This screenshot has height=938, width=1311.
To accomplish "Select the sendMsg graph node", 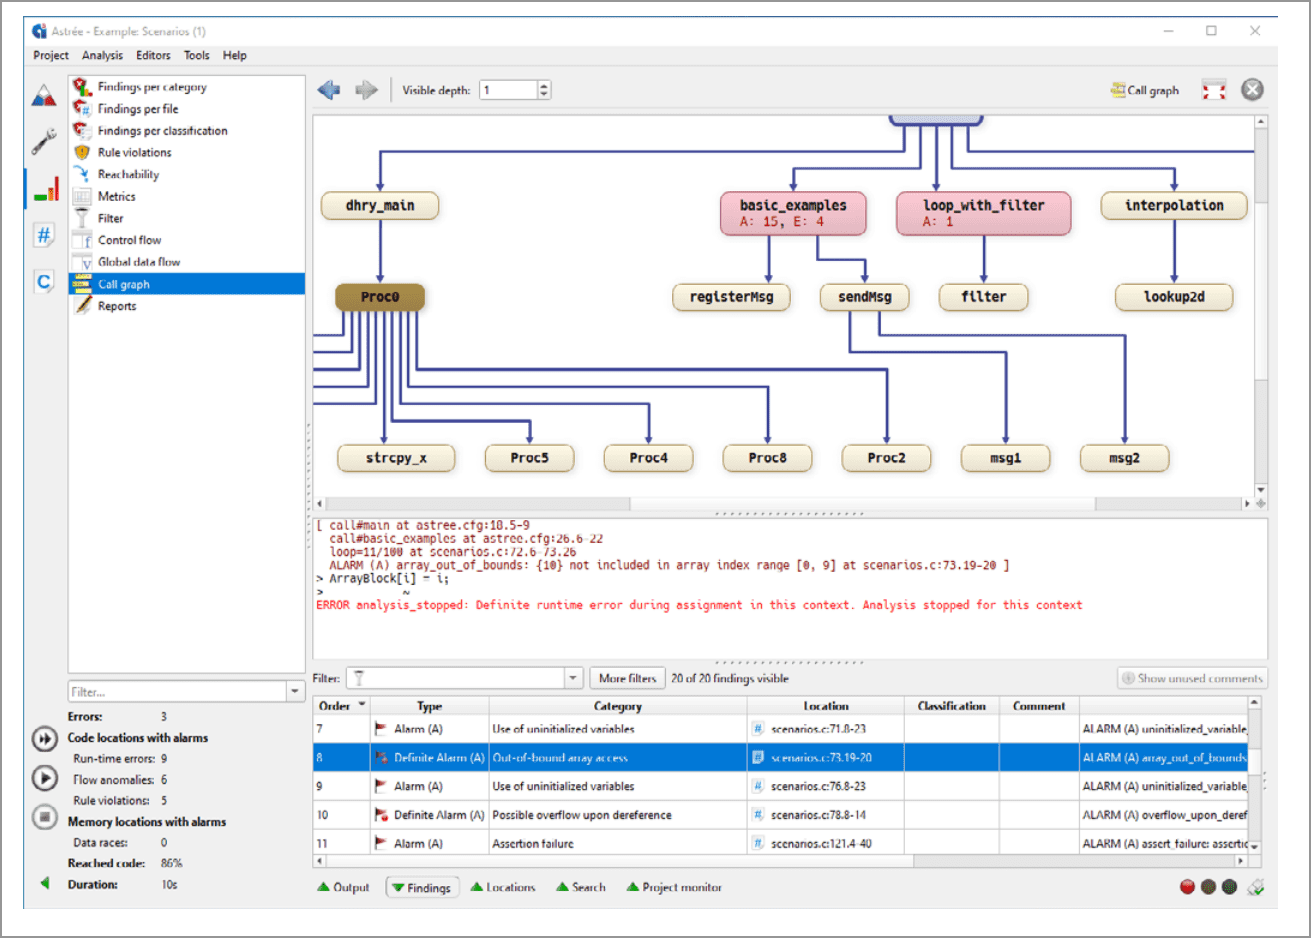I will (x=865, y=297).
